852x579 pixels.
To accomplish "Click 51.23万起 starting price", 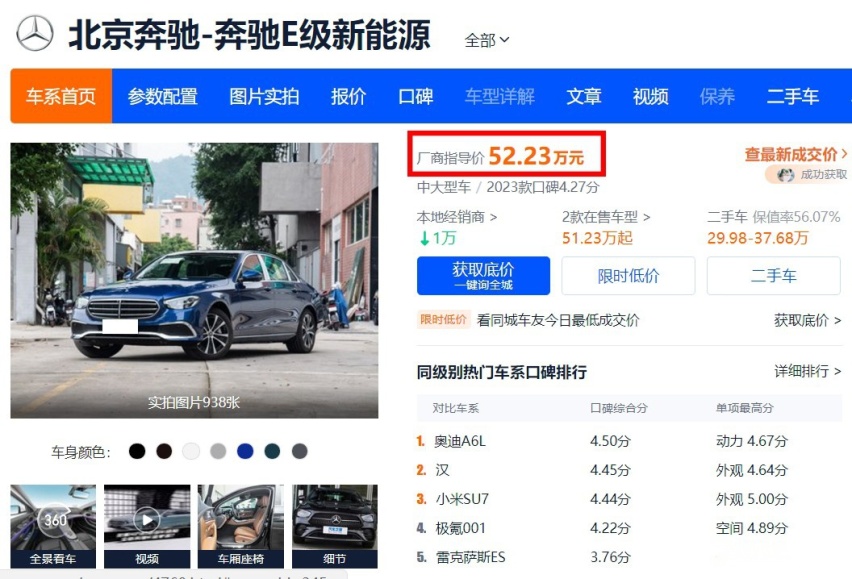I will point(597,238).
